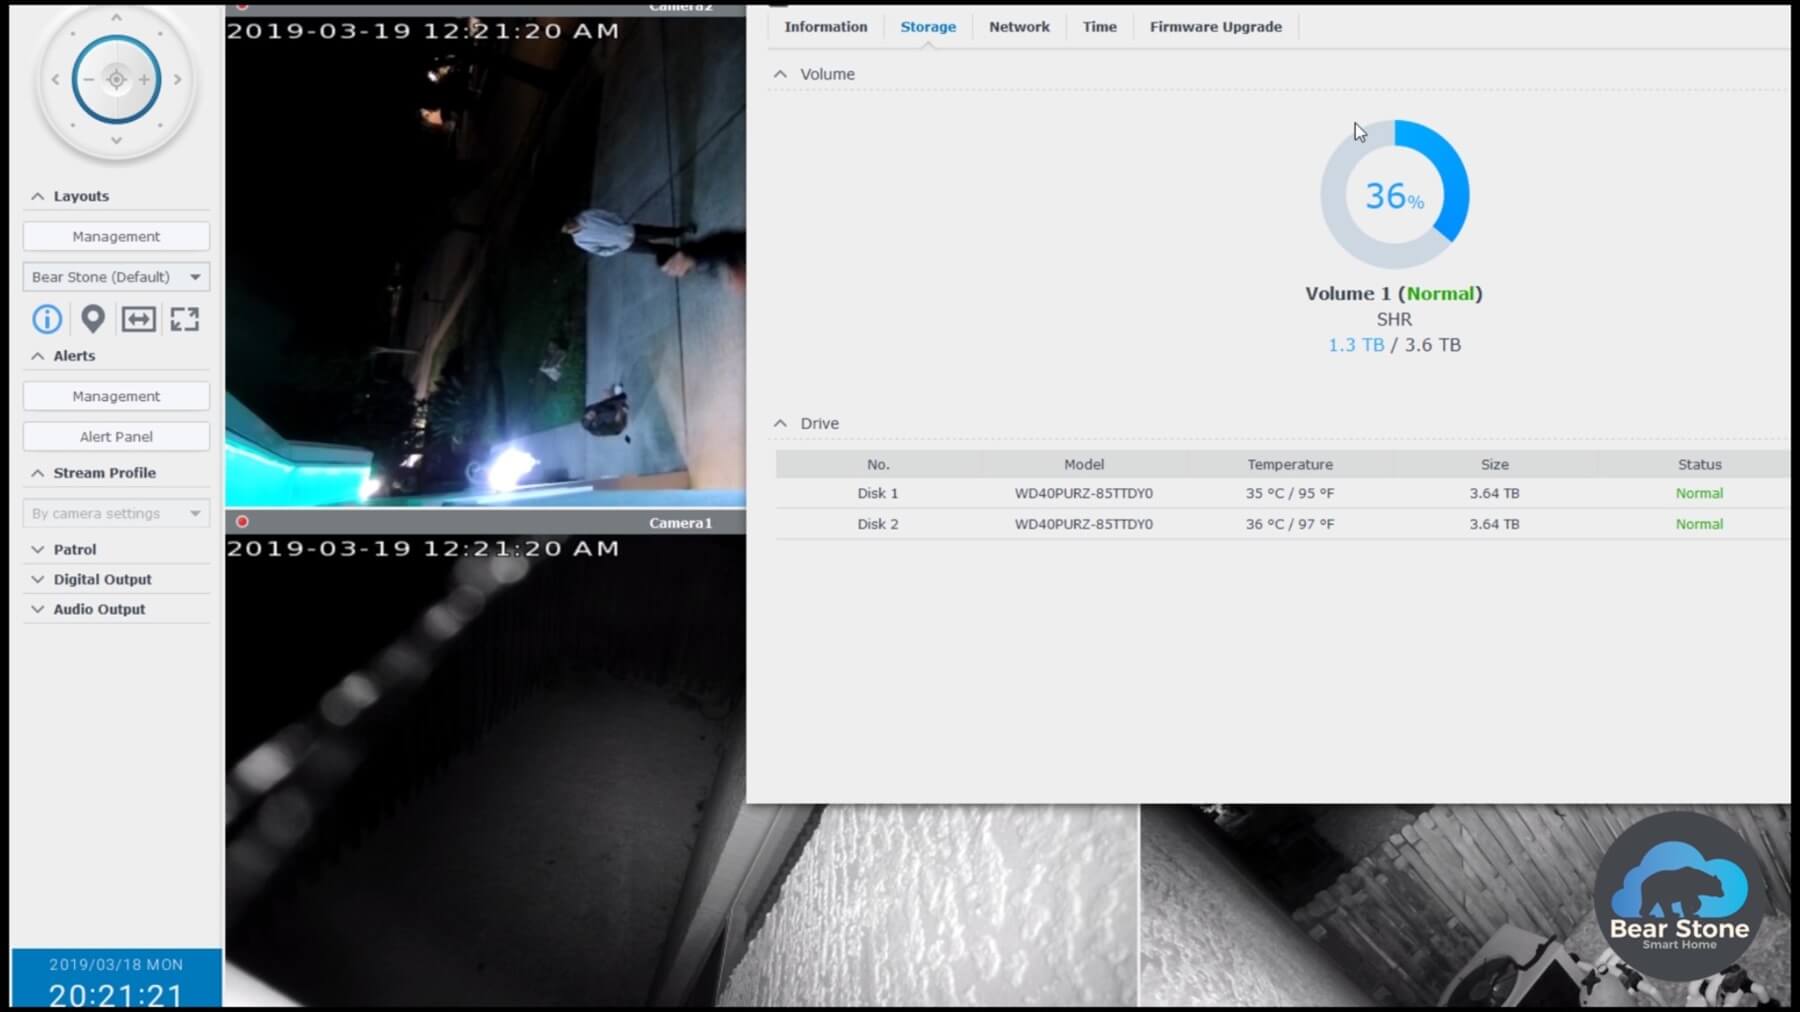Screen dimensions: 1800x1012
Task: Click the 36% volume usage donut chart
Action: click(1394, 194)
